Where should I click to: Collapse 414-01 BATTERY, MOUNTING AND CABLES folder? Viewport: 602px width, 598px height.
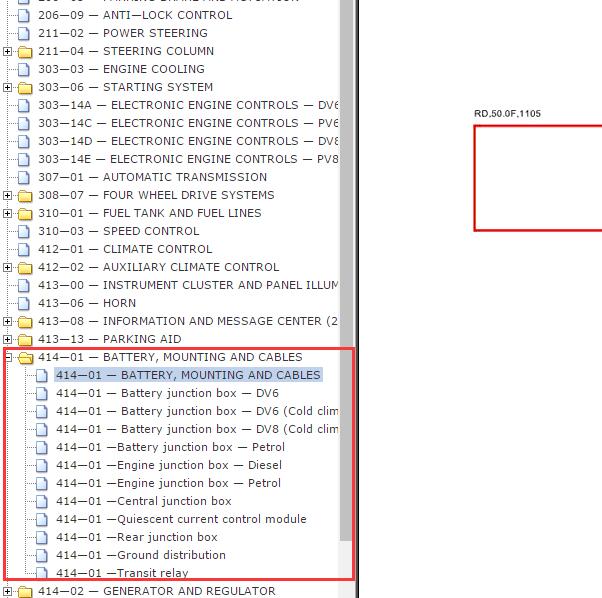click(x=8, y=357)
